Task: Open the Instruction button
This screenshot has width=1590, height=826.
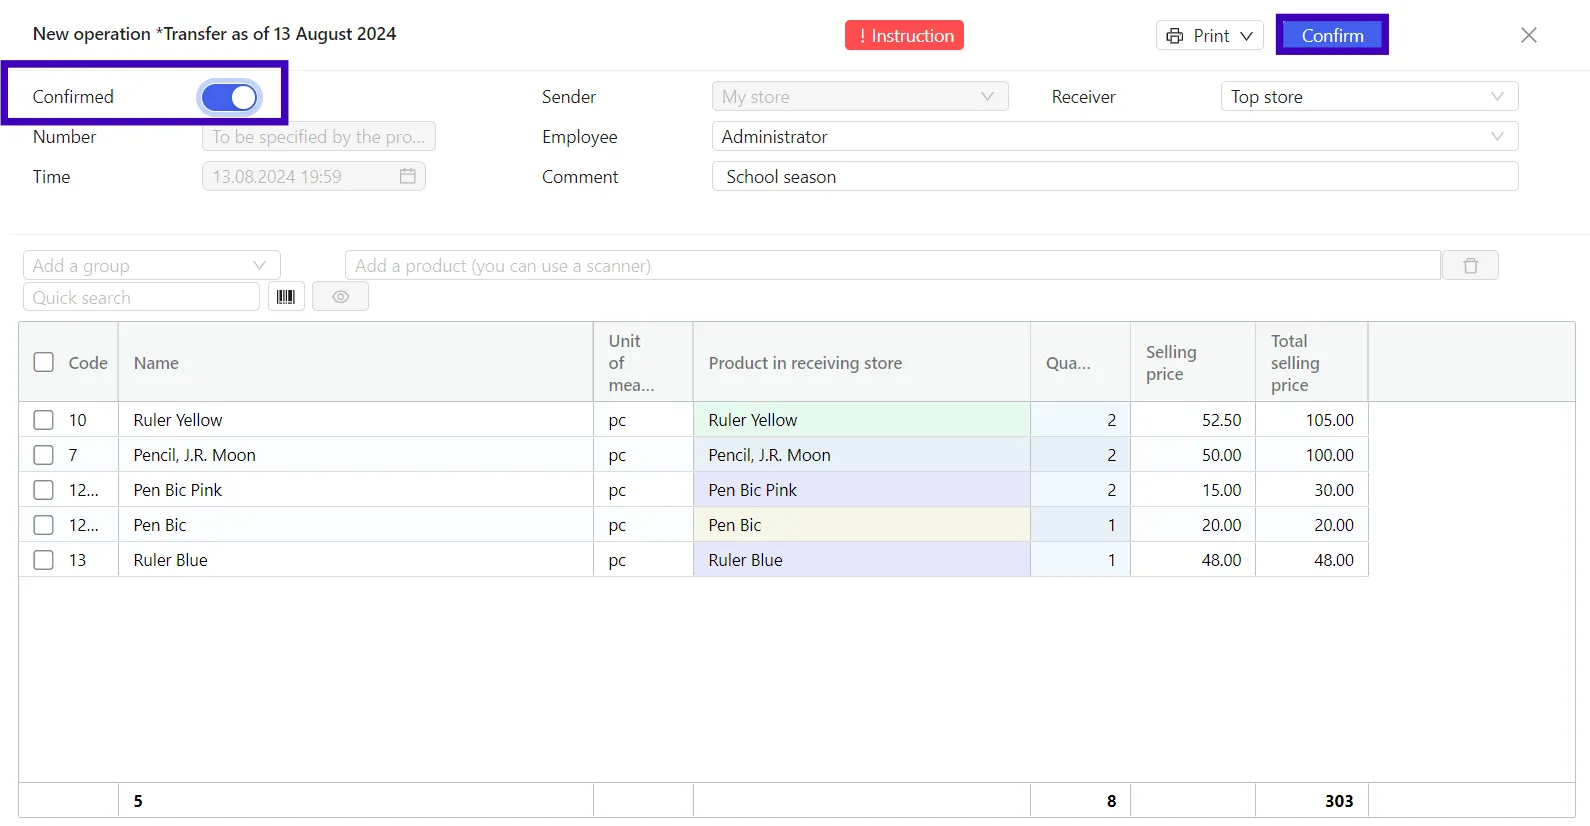Action: click(x=904, y=36)
